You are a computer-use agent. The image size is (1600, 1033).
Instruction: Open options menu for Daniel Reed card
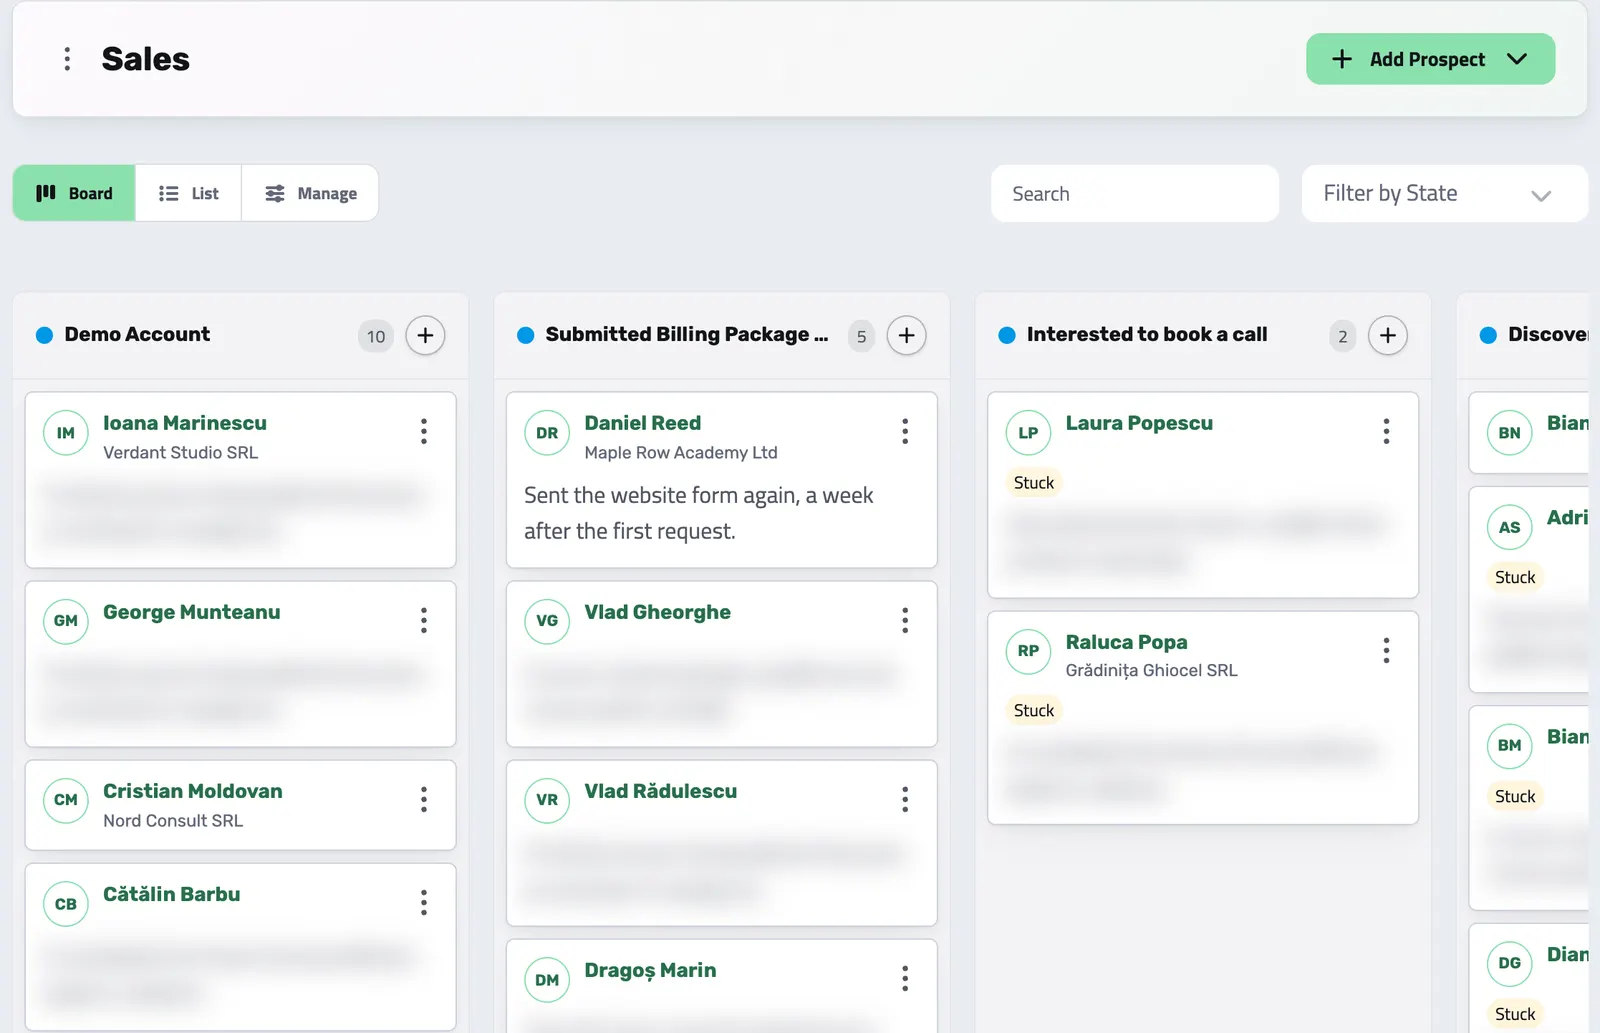[905, 431]
